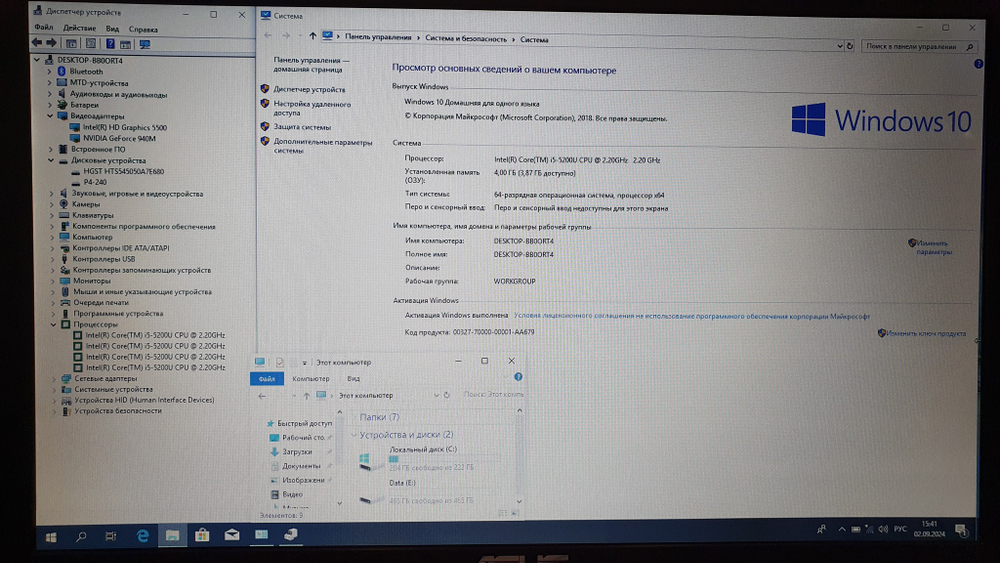Open the Microsoft license terms link
1000x563 pixels.
coord(692,316)
